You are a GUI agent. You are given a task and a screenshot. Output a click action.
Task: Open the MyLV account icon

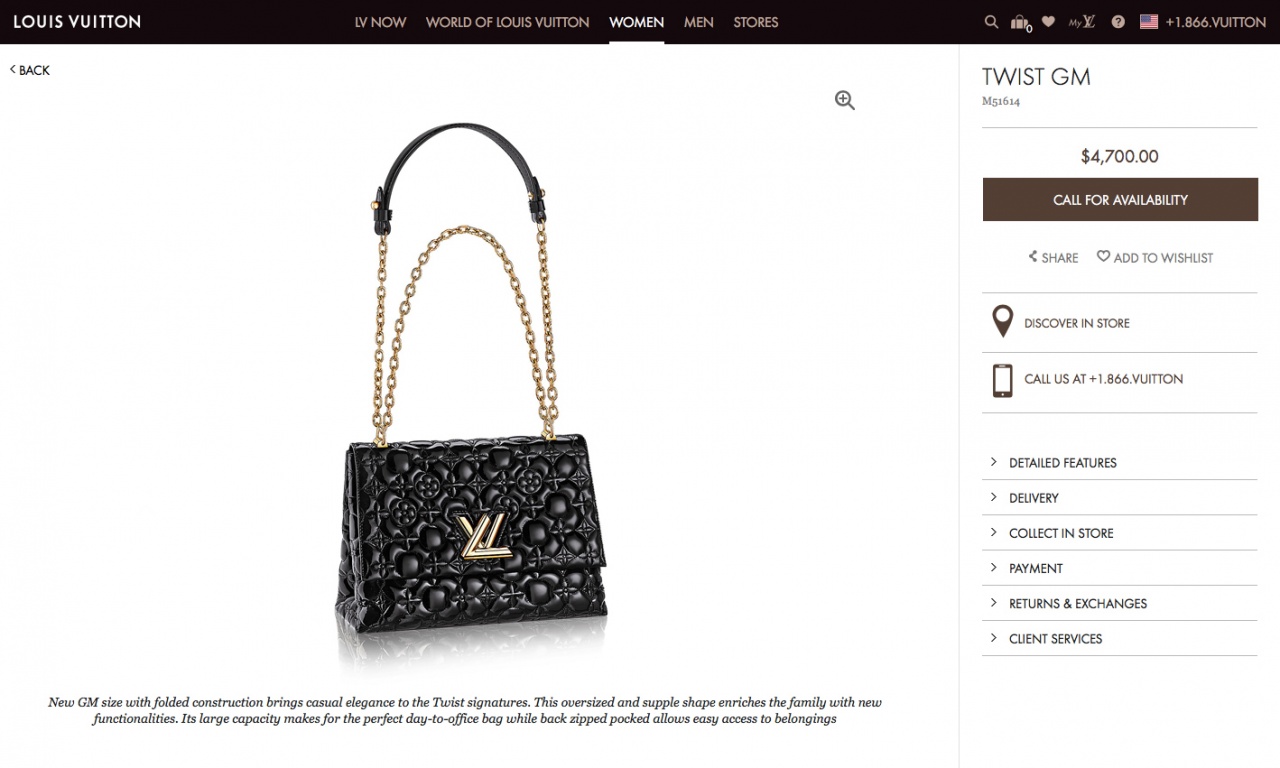[x=1082, y=21]
